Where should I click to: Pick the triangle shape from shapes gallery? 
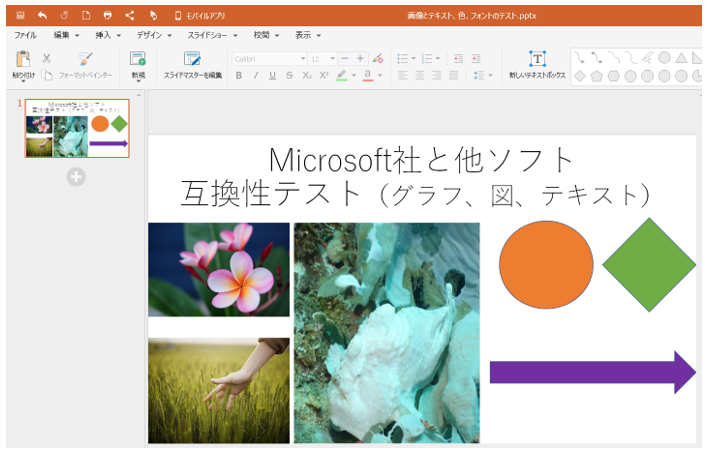coord(680,58)
